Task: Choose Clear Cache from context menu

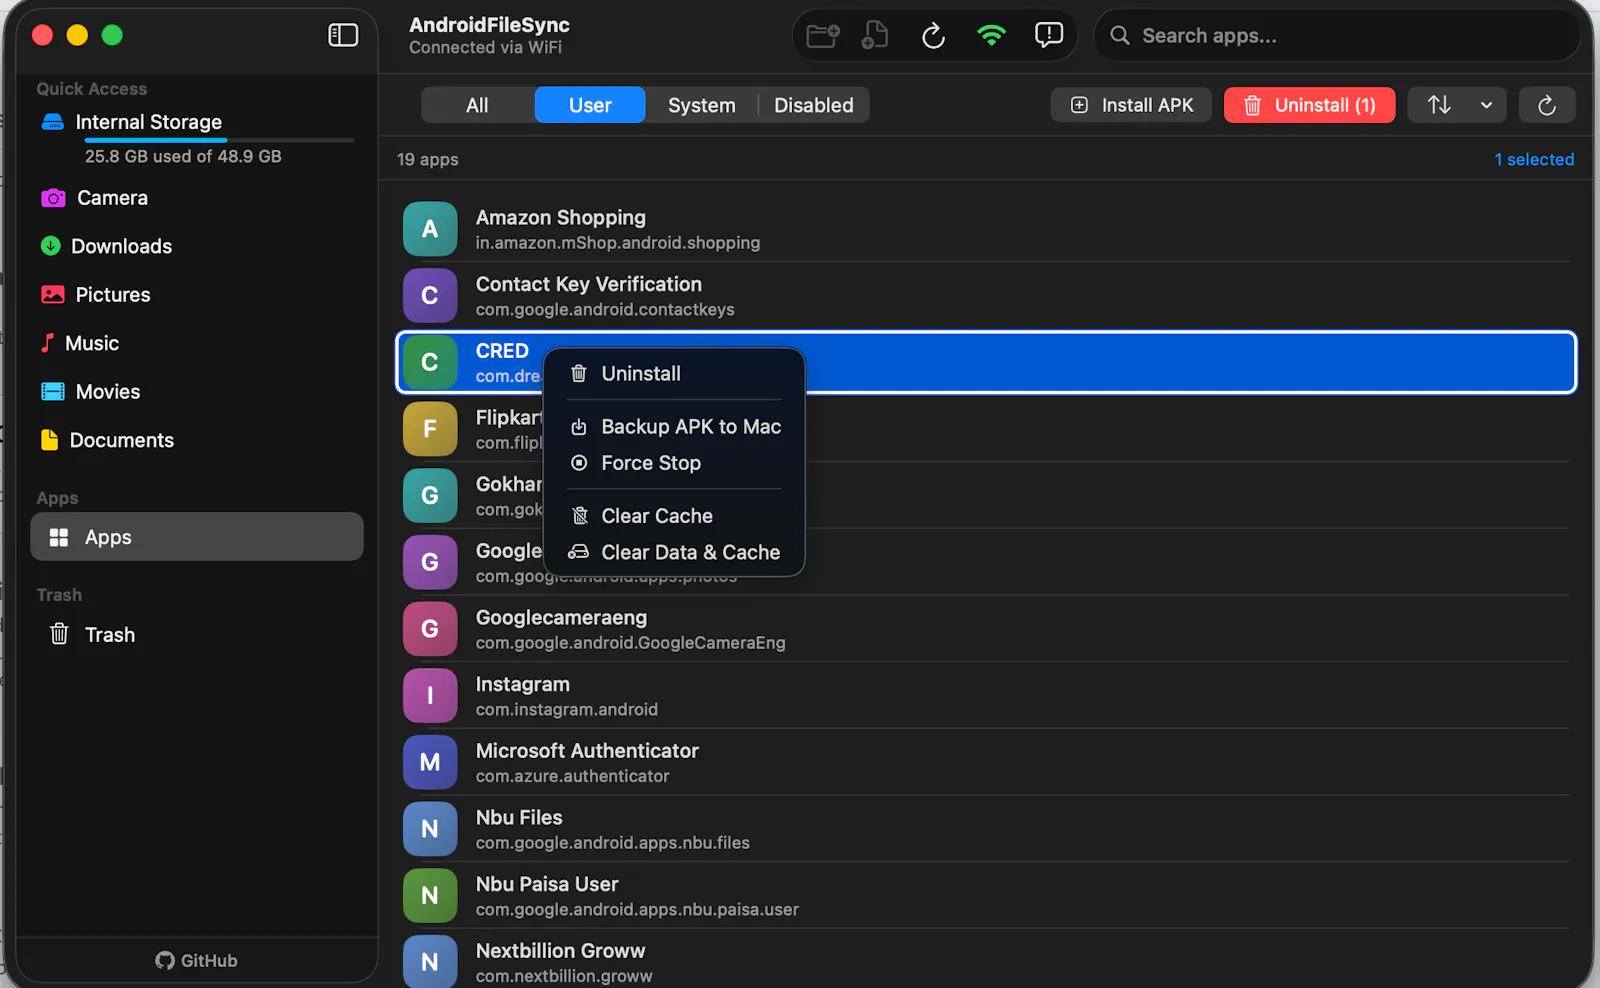Action: coord(674,516)
